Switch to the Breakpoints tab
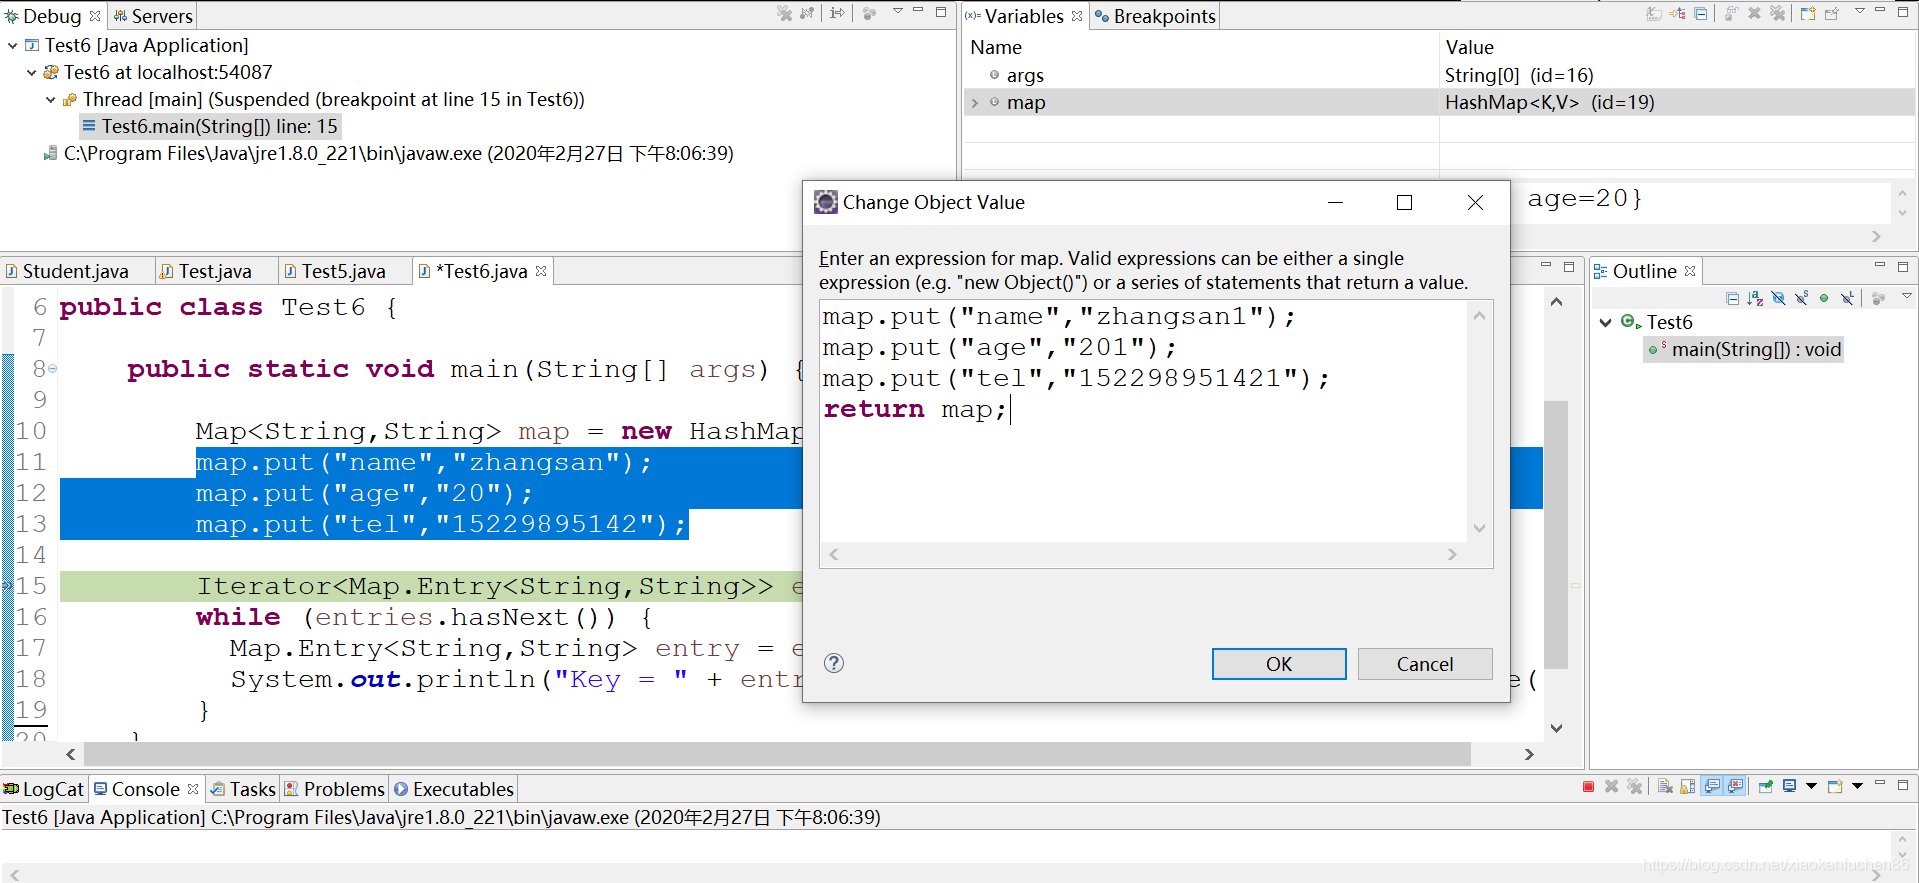 (1155, 16)
